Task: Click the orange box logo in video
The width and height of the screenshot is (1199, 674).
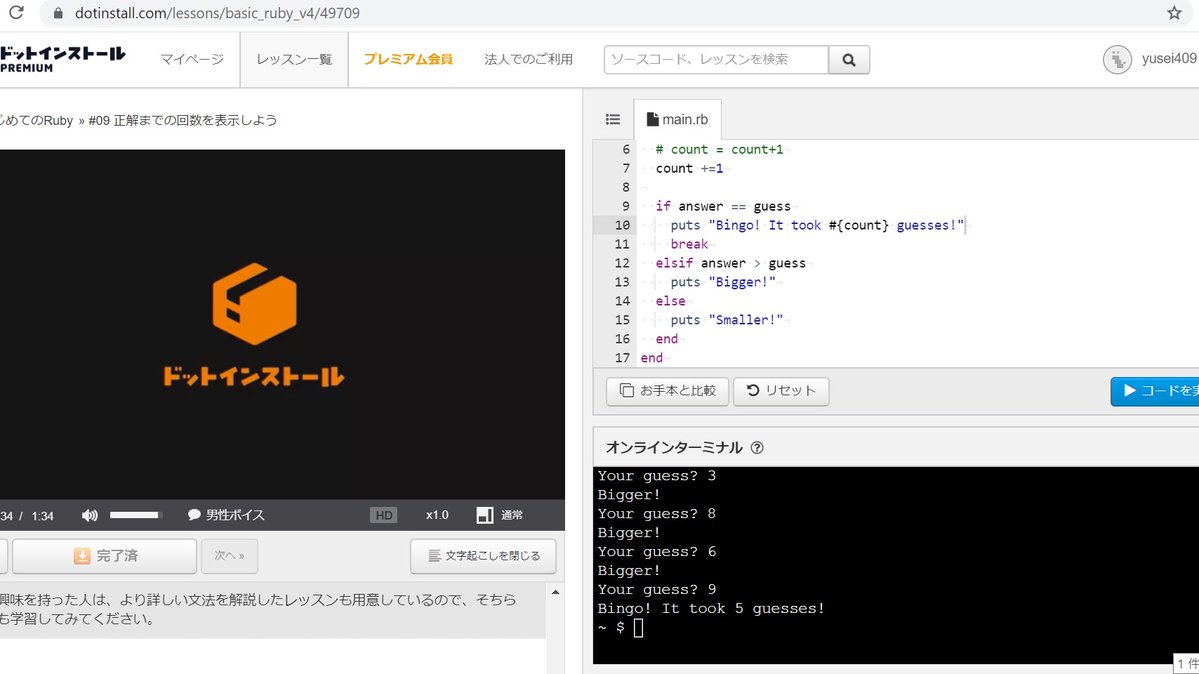Action: click(x=255, y=304)
